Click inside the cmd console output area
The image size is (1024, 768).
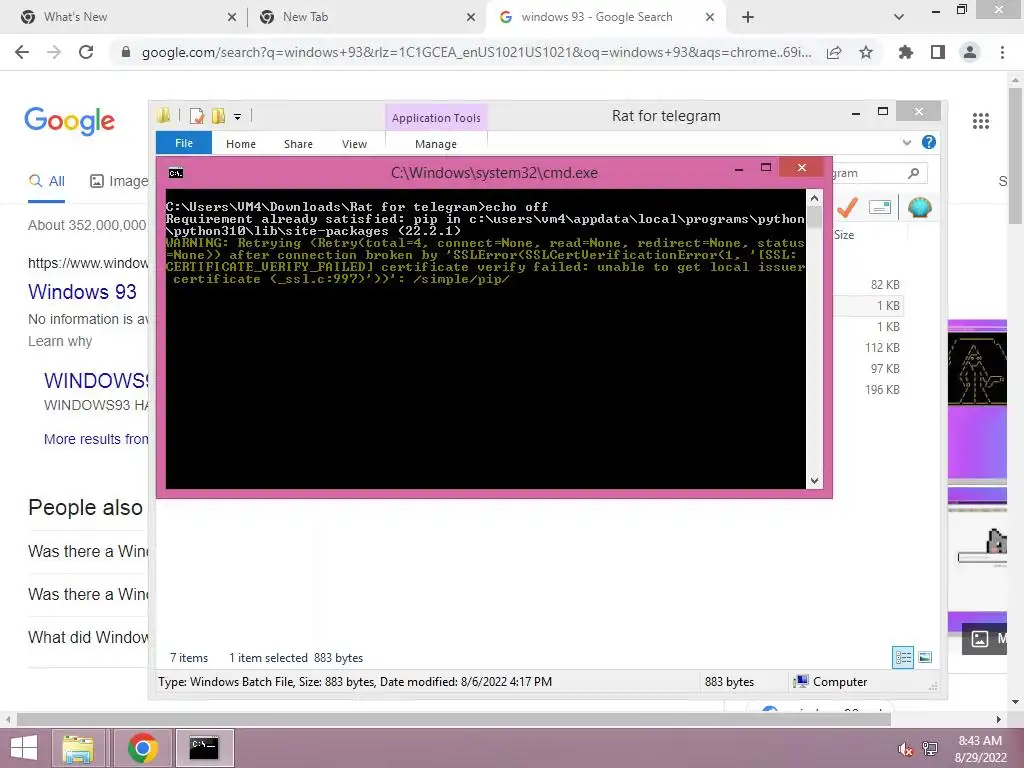485,338
